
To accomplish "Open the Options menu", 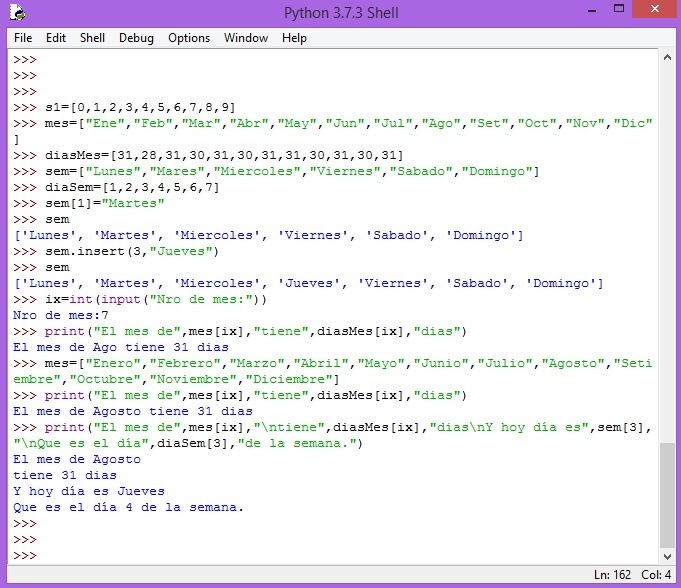I will pos(189,38).
